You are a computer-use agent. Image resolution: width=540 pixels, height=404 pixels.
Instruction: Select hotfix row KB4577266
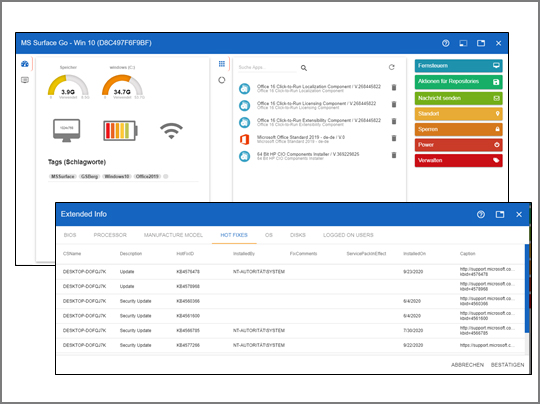291,345
